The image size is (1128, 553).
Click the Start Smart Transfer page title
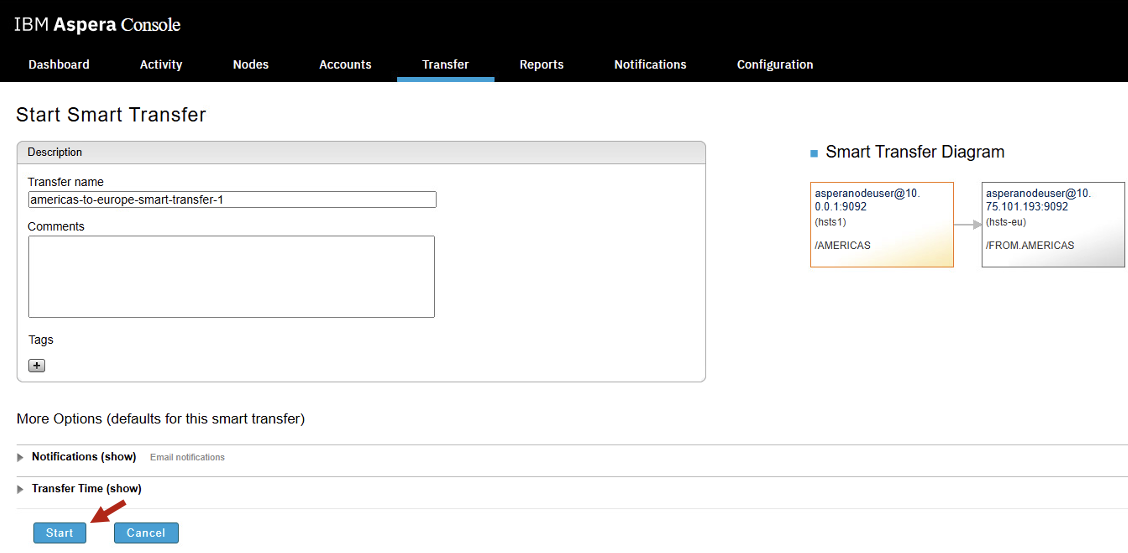click(x=111, y=115)
